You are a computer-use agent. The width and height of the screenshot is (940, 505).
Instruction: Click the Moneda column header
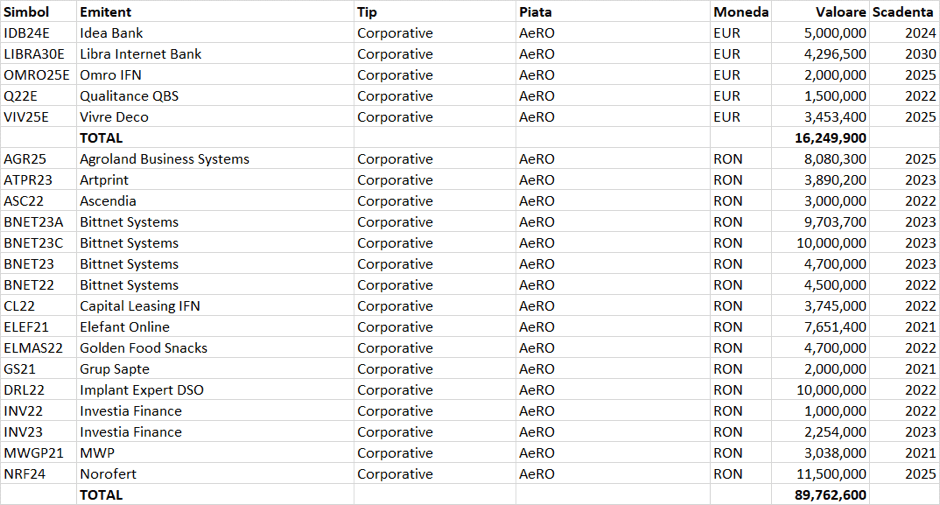(741, 12)
